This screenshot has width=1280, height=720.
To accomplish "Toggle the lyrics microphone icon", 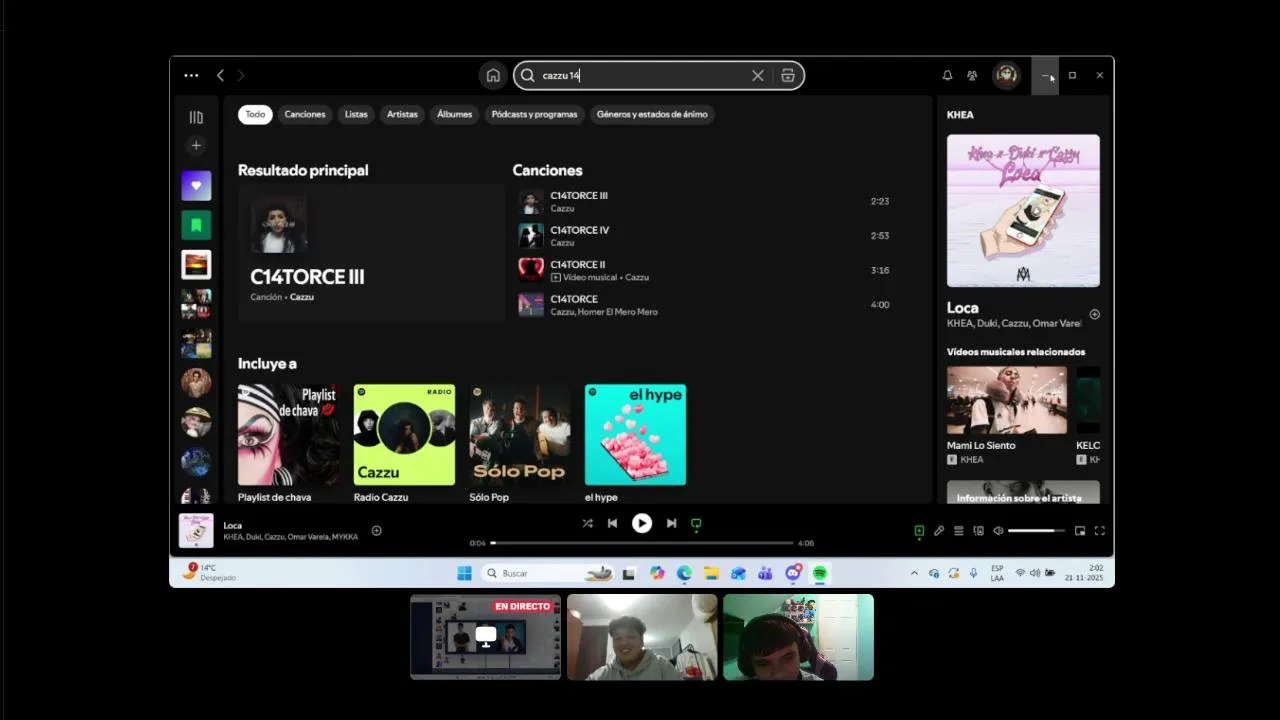I will (939, 531).
